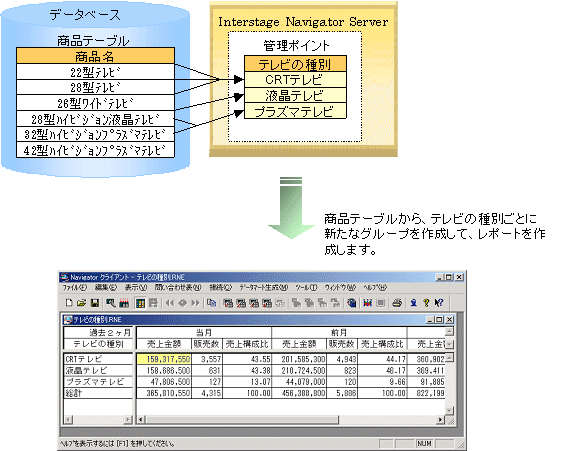This screenshot has width=566, height=451.
Task: Click 液晶テレビ box under 管理ポイント
Action: tap(295, 95)
